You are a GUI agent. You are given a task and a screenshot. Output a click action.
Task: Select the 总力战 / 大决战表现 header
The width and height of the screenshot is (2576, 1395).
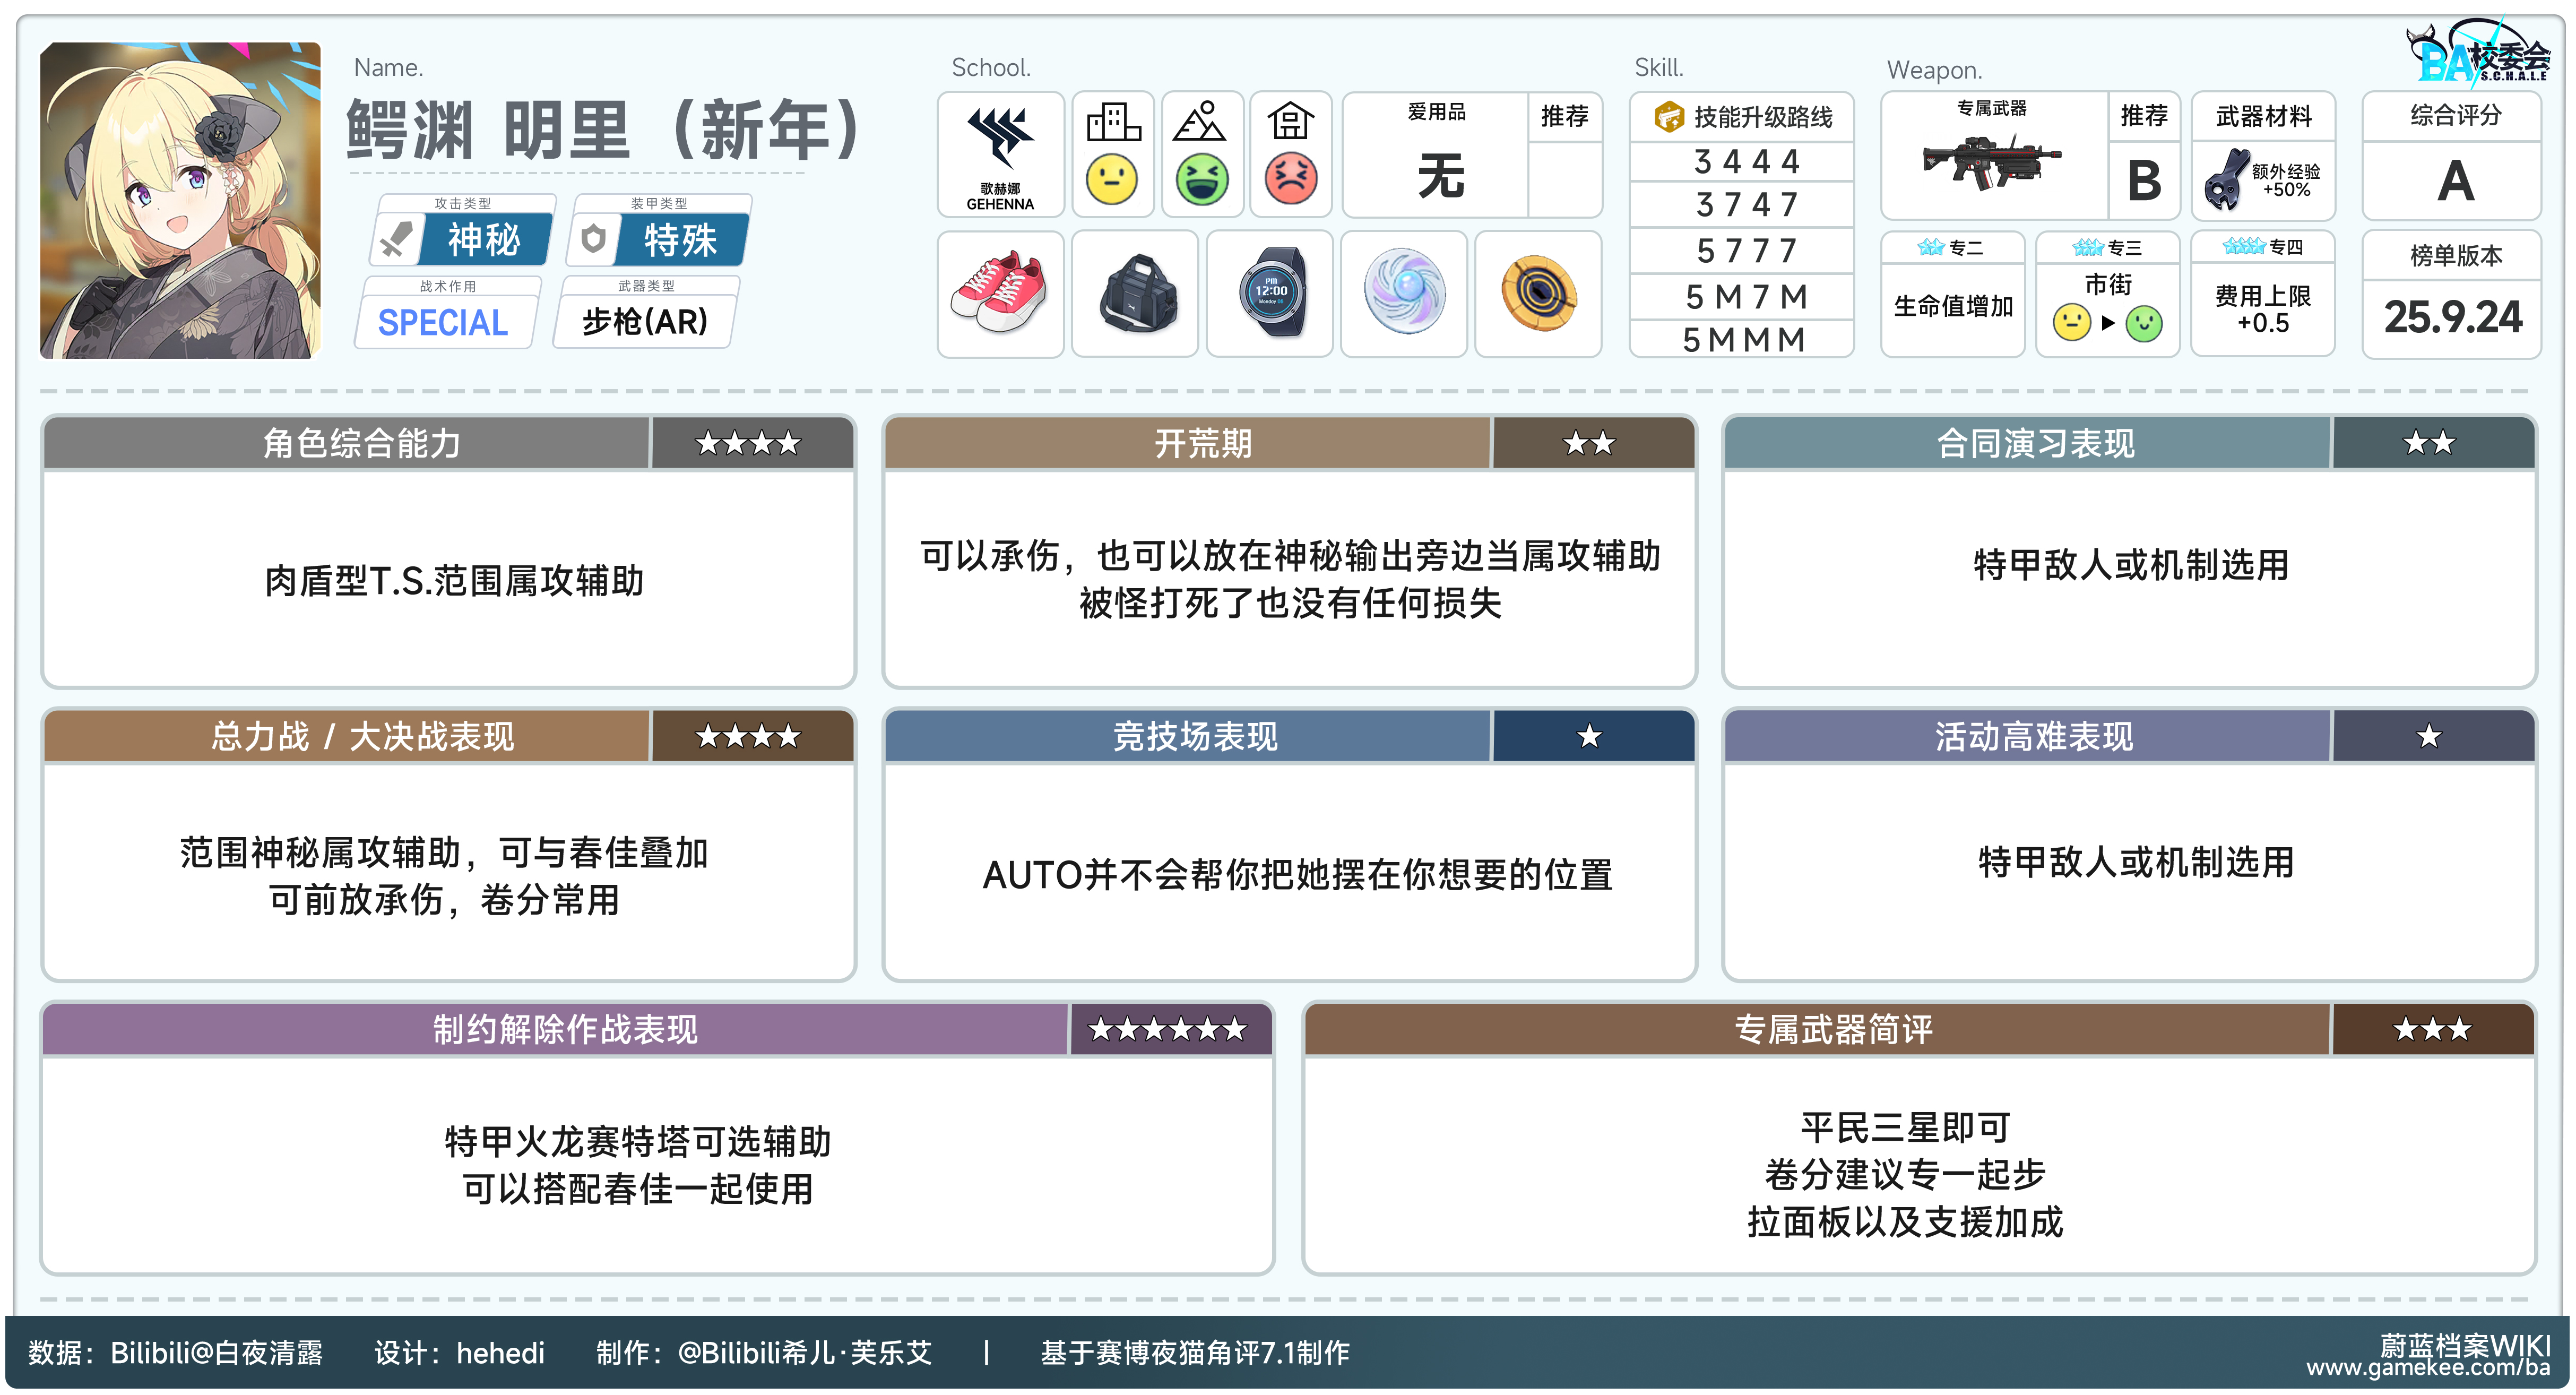tap(362, 737)
